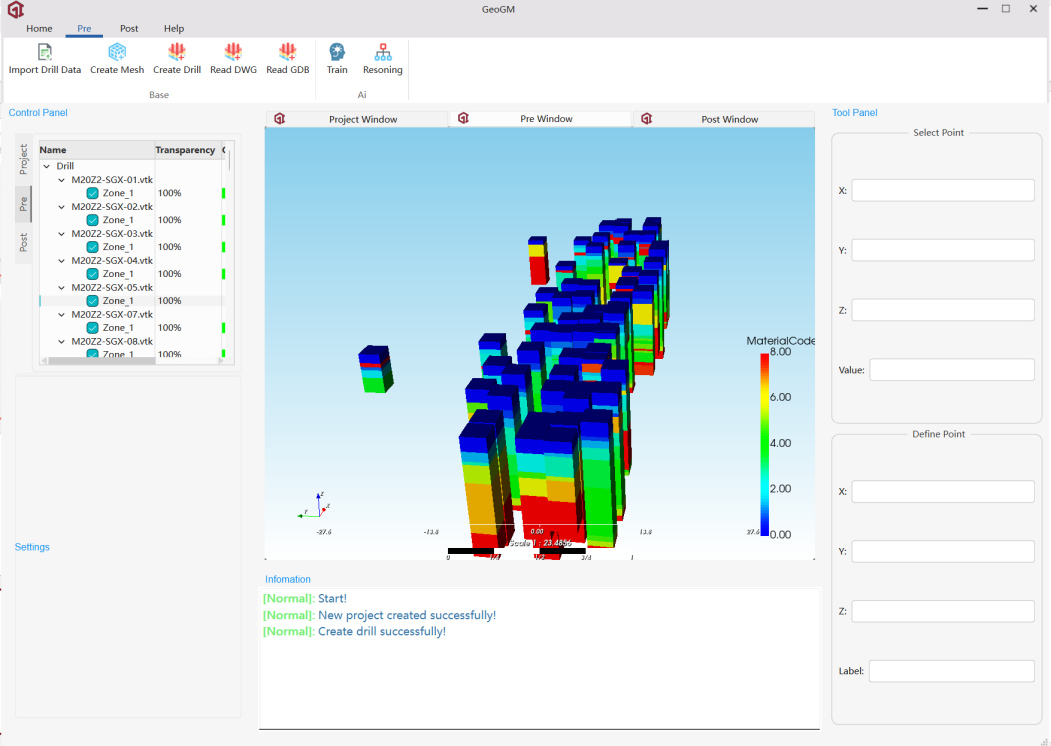This screenshot has height=746, width=1051.
Task: Collapse the Drill tree root node
Action: coord(47,167)
